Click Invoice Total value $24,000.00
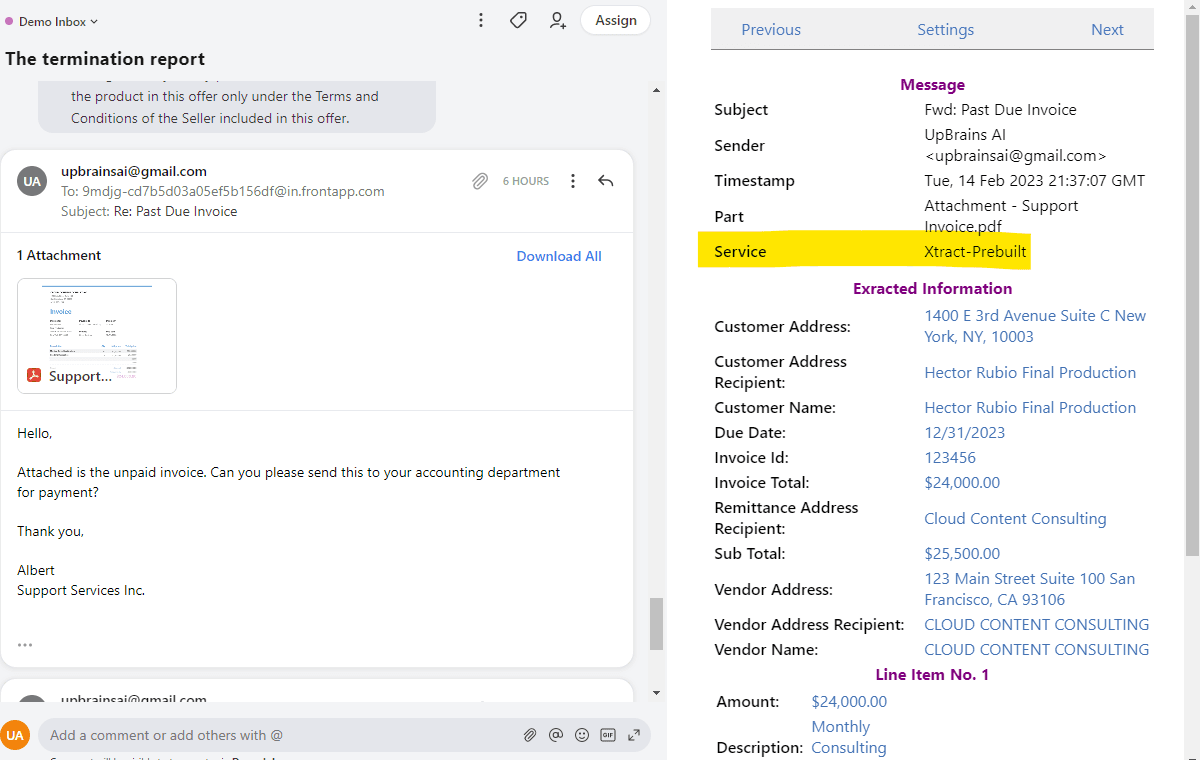Image resolution: width=1200 pixels, height=760 pixels. tap(962, 483)
